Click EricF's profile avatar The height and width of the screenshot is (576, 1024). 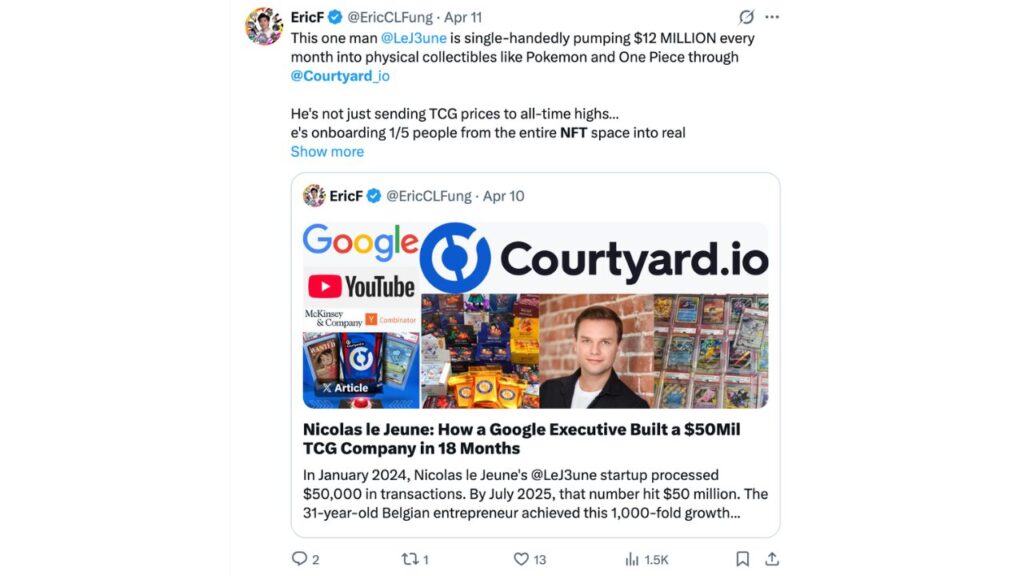click(x=264, y=26)
